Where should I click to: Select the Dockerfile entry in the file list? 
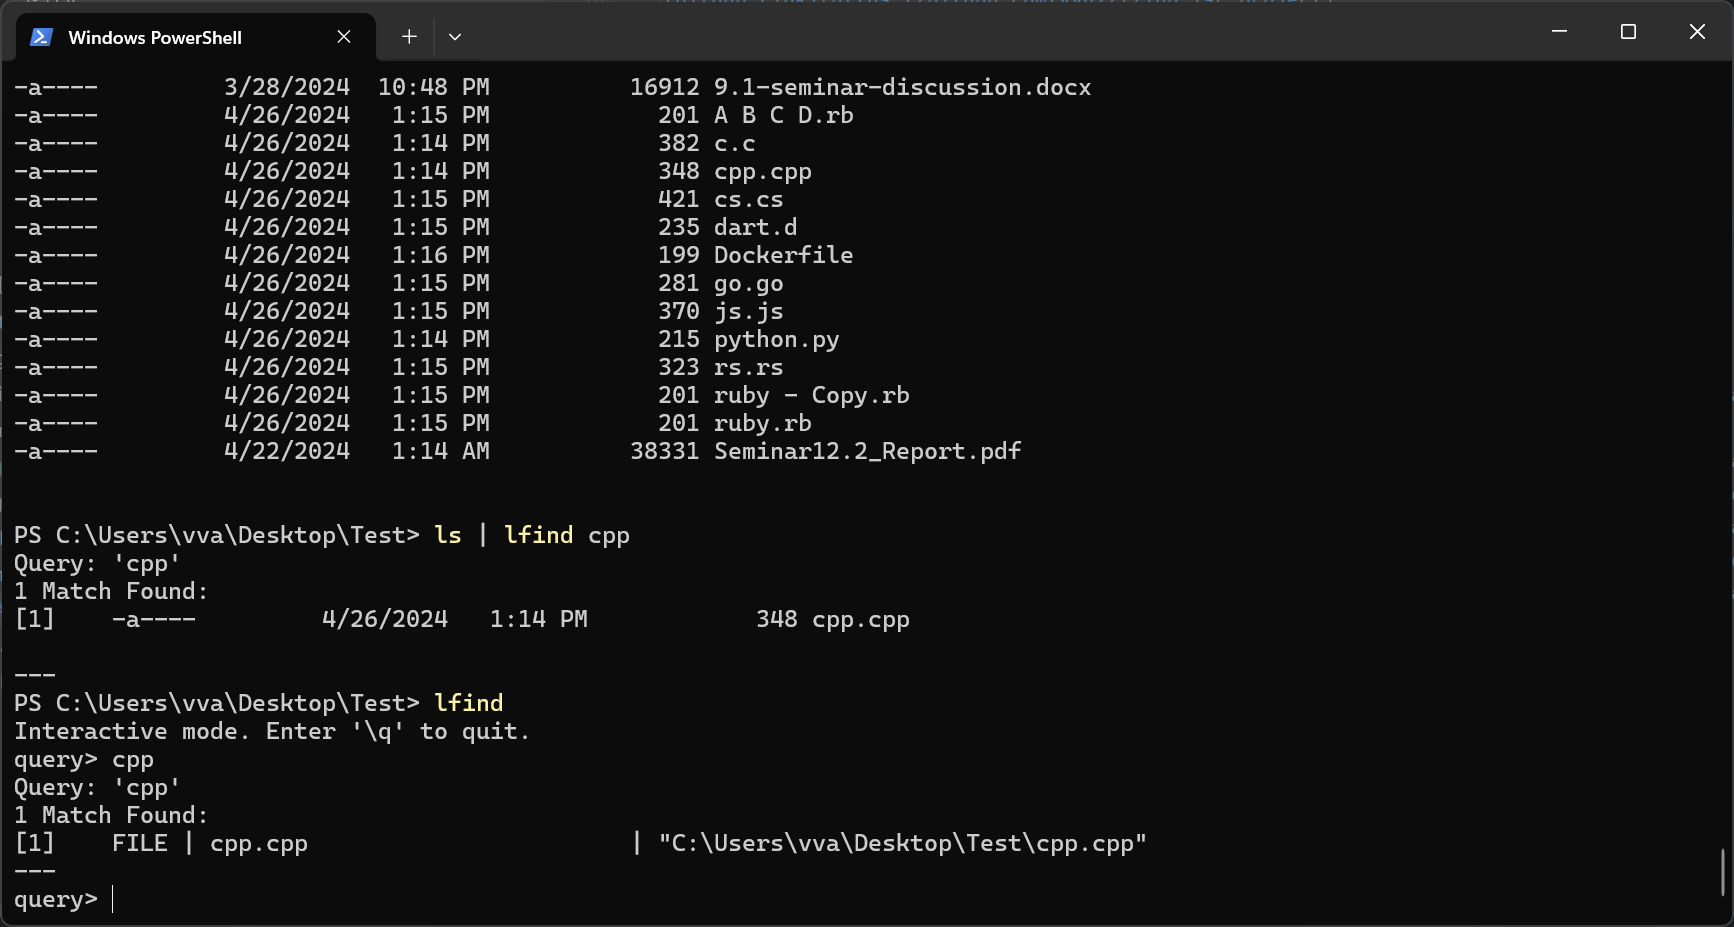(x=783, y=255)
